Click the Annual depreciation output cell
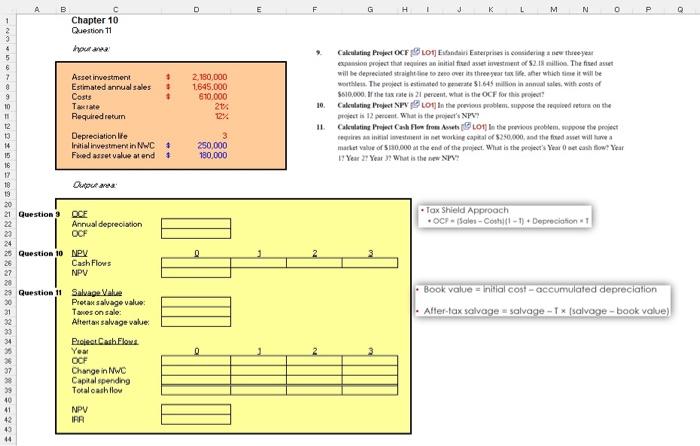 click(196, 224)
